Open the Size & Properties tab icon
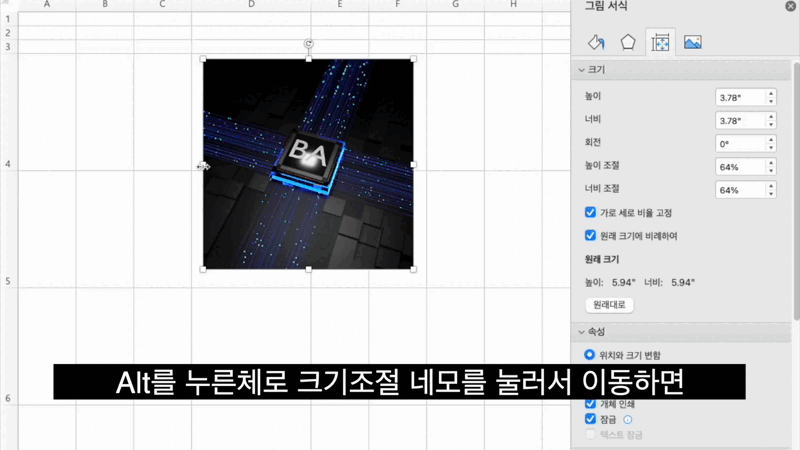 [x=660, y=43]
